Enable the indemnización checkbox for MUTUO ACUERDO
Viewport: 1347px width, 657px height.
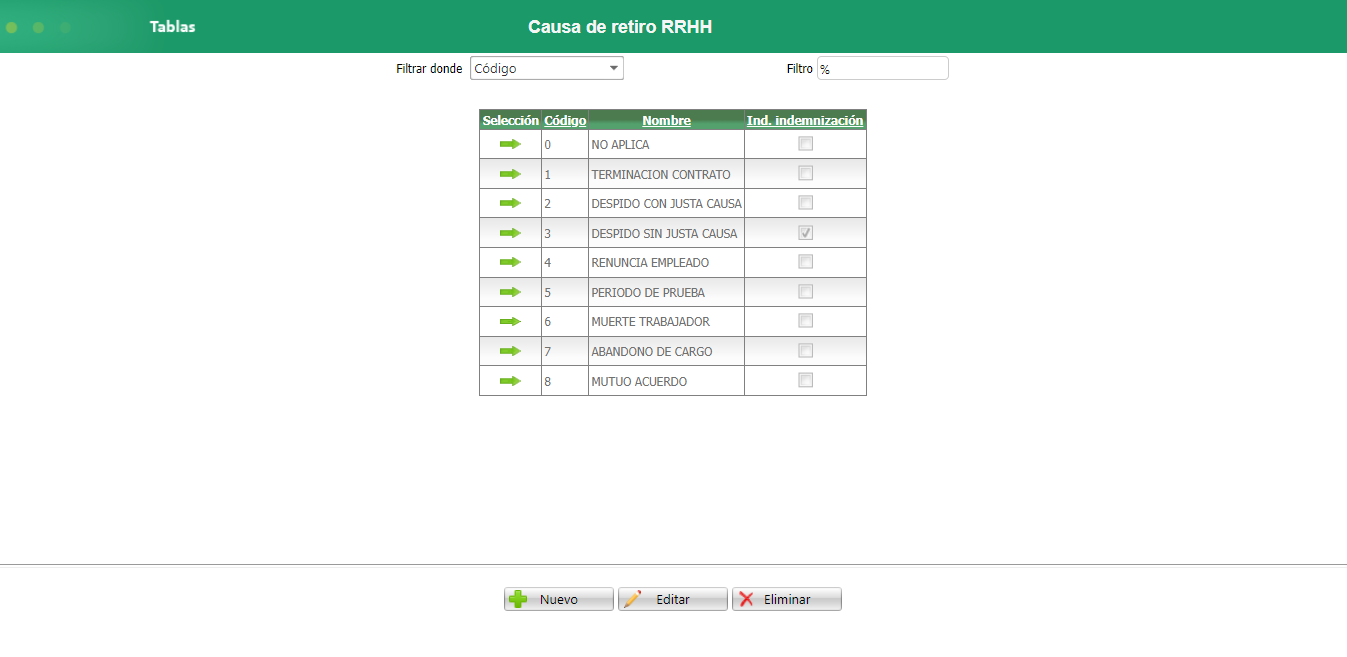tap(804, 379)
